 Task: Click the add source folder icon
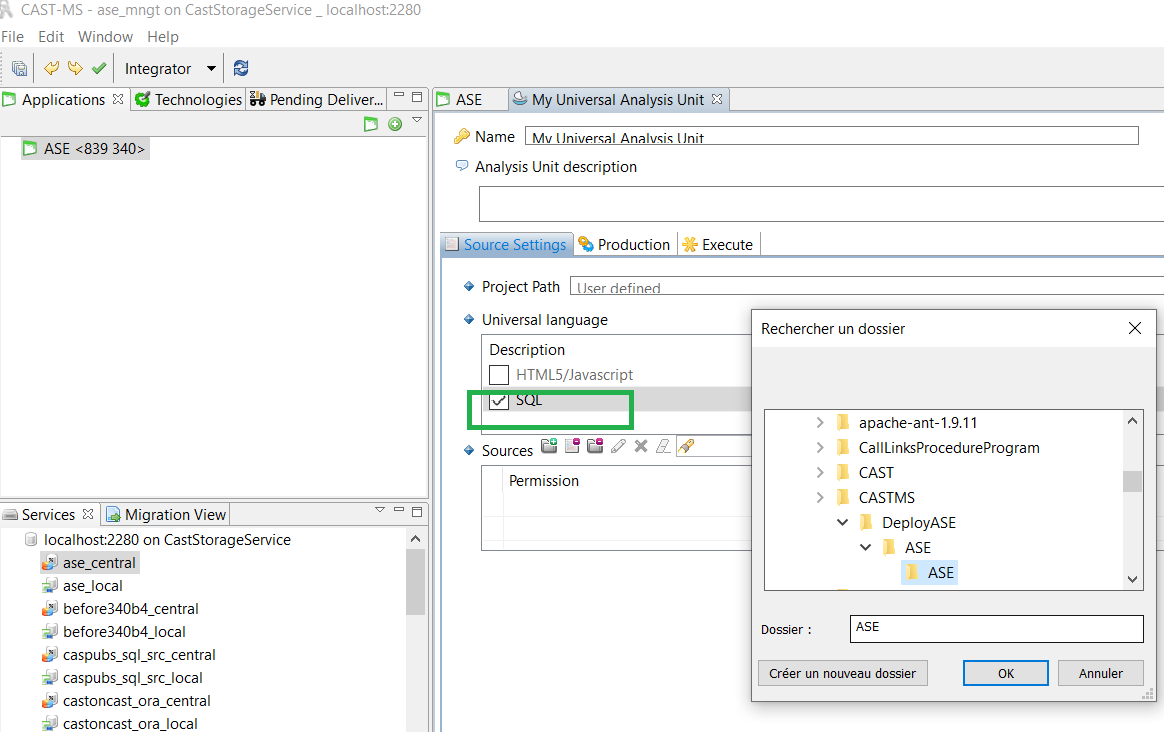point(548,447)
